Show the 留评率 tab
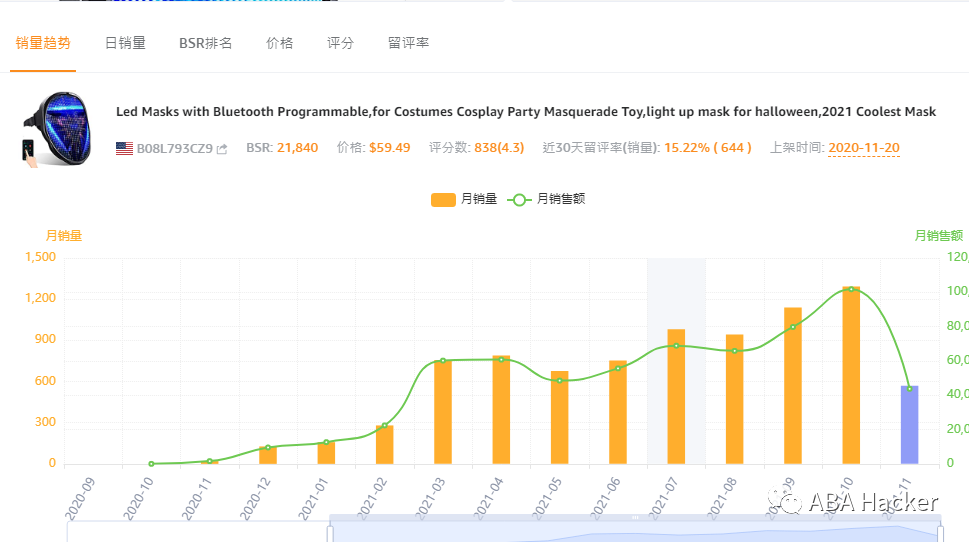The width and height of the screenshot is (969, 542). [x=408, y=43]
